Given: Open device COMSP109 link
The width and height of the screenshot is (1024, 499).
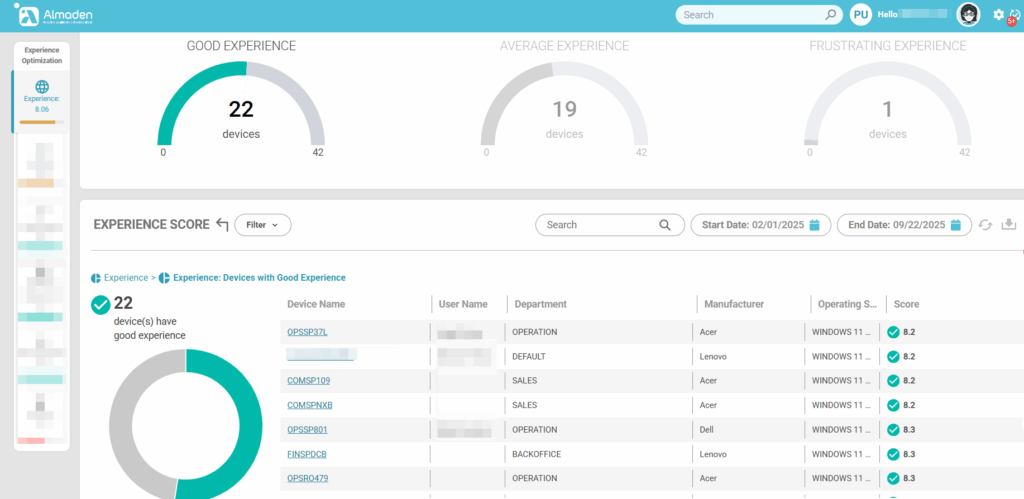Looking at the screenshot, I should point(308,381).
